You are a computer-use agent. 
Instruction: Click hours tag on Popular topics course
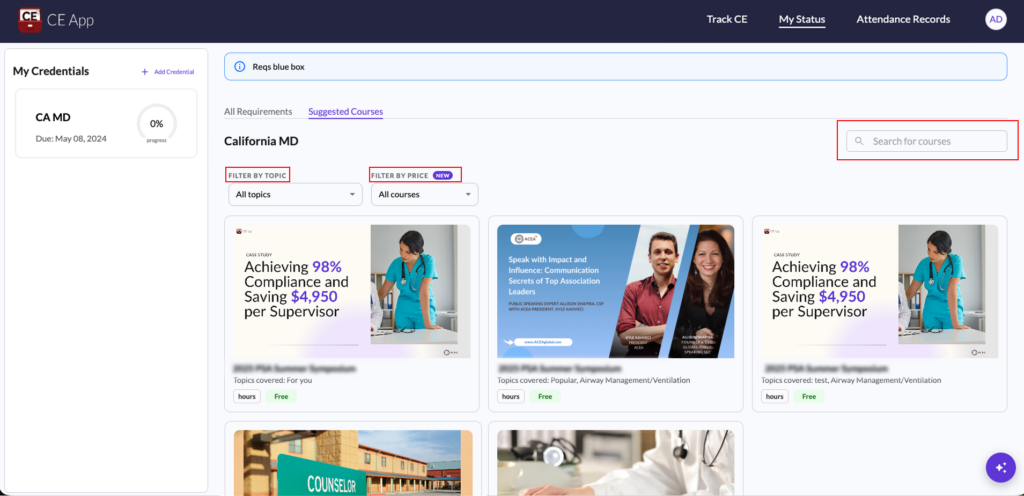click(511, 396)
